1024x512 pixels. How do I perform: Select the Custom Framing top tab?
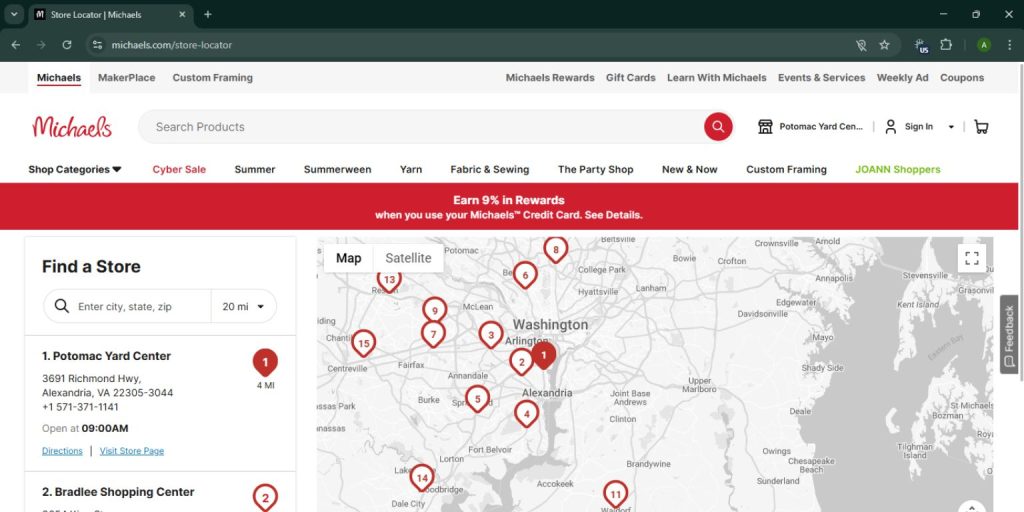pyautogui.click(x=212, y=78)
